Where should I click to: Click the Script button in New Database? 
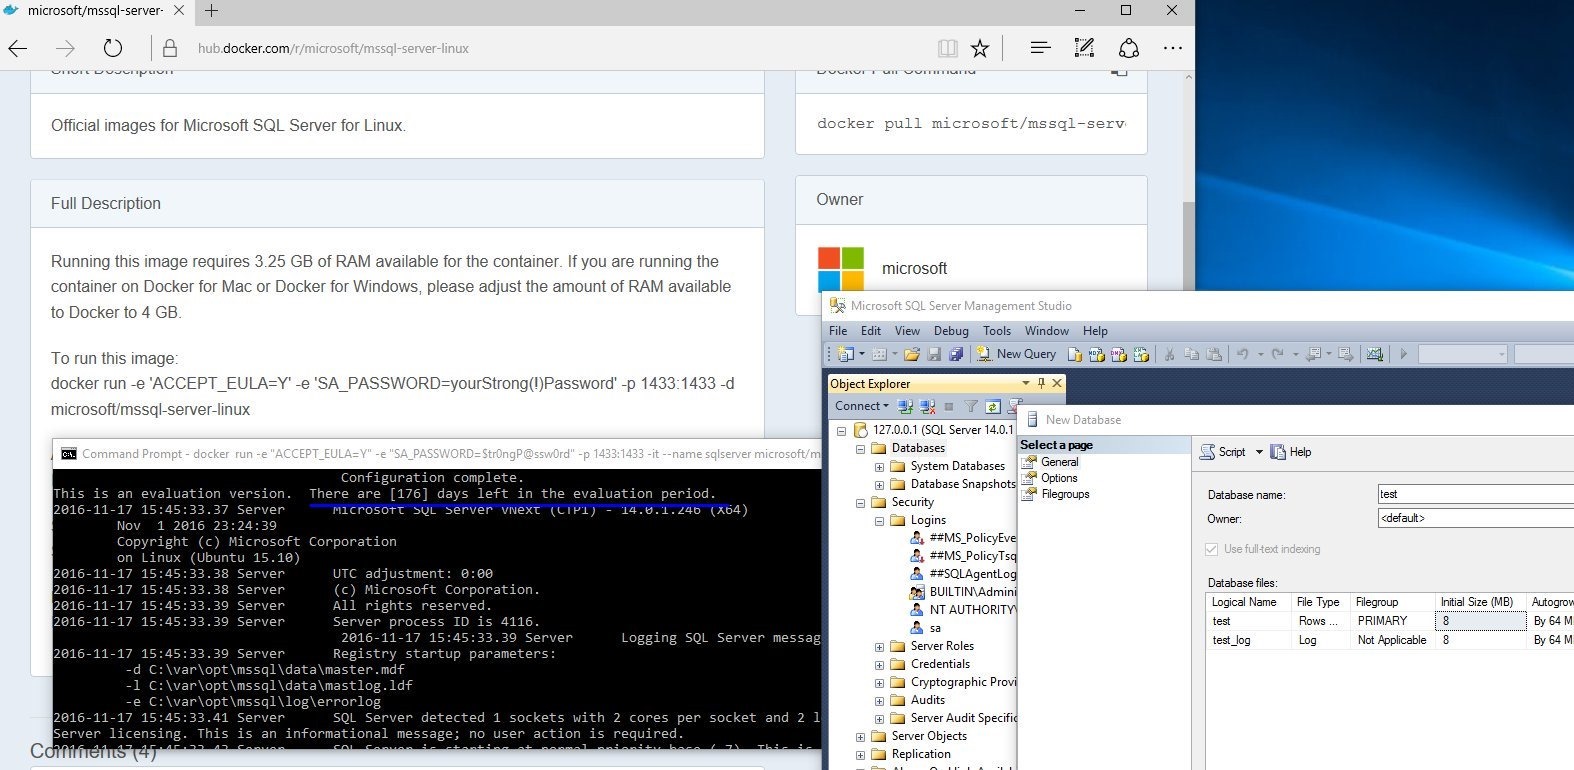1223,452
